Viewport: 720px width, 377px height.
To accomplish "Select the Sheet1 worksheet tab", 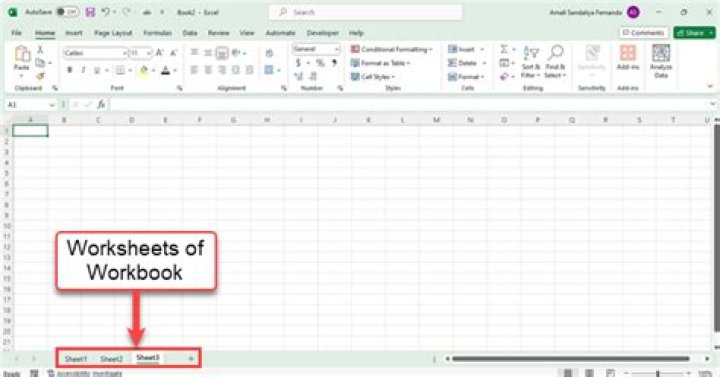I will 76,359.
